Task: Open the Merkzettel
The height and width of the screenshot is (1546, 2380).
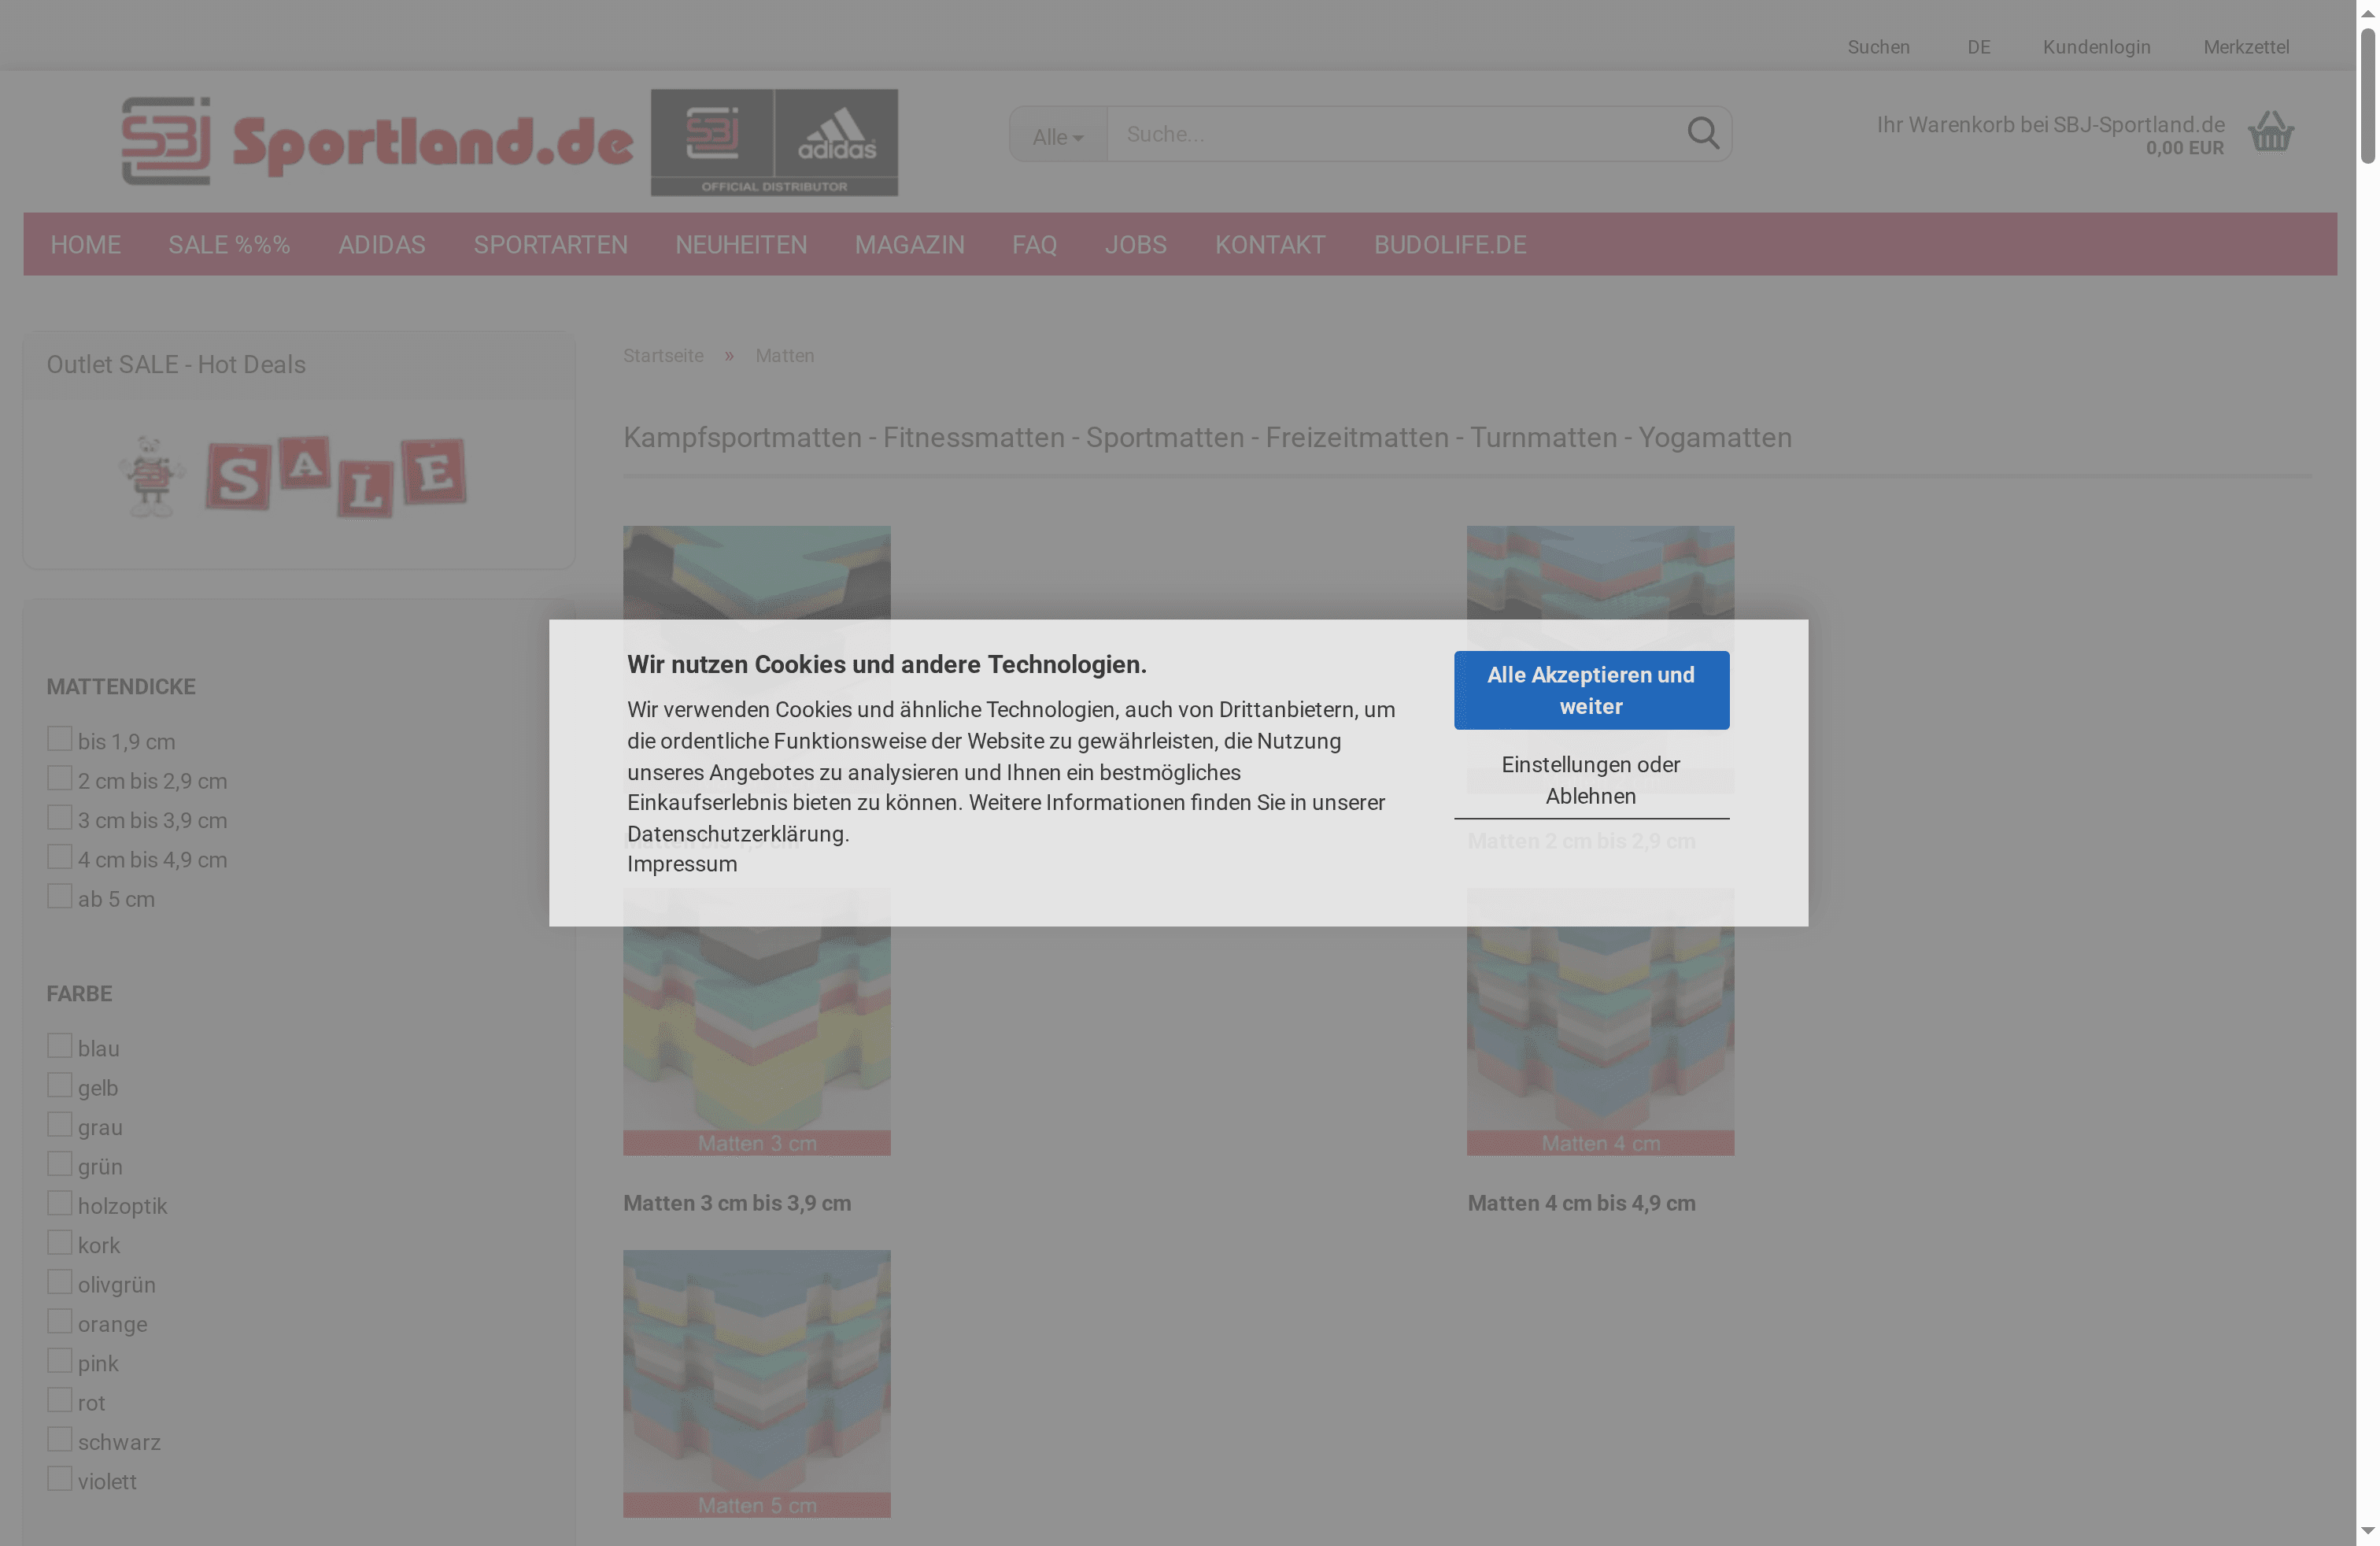Action: click(2246, 46)
